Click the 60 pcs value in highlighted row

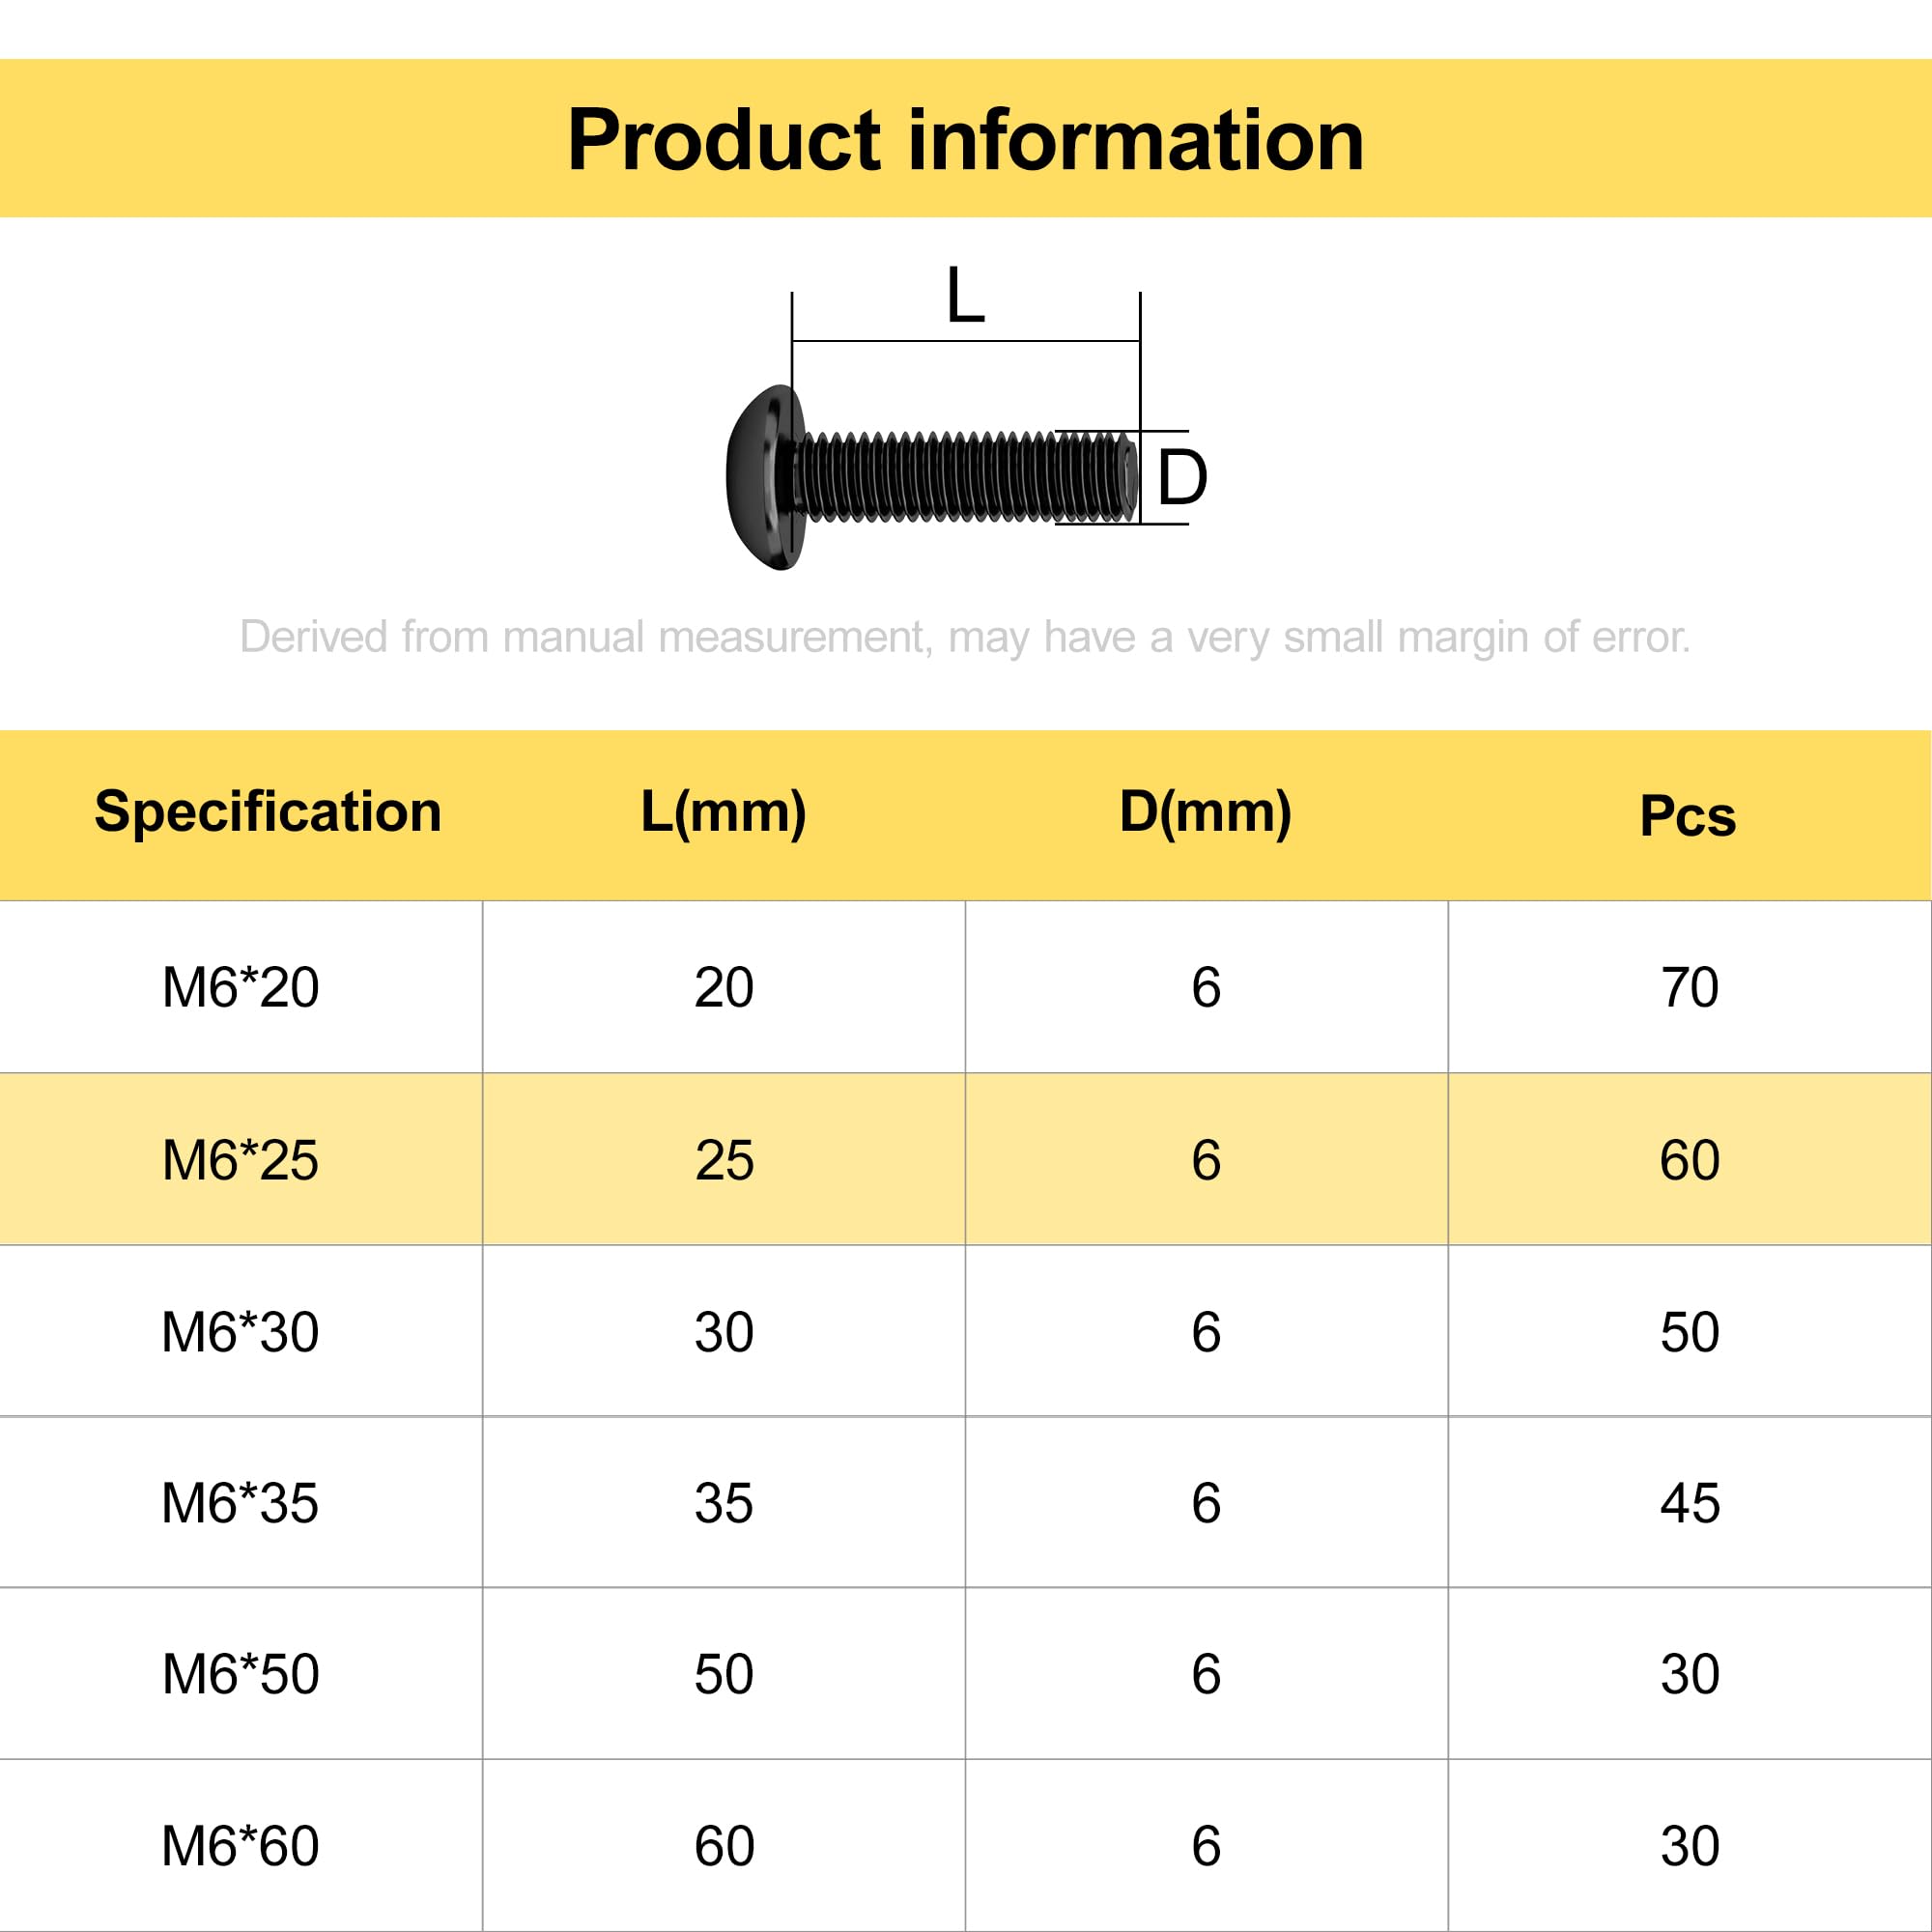pos(1690,1160)
